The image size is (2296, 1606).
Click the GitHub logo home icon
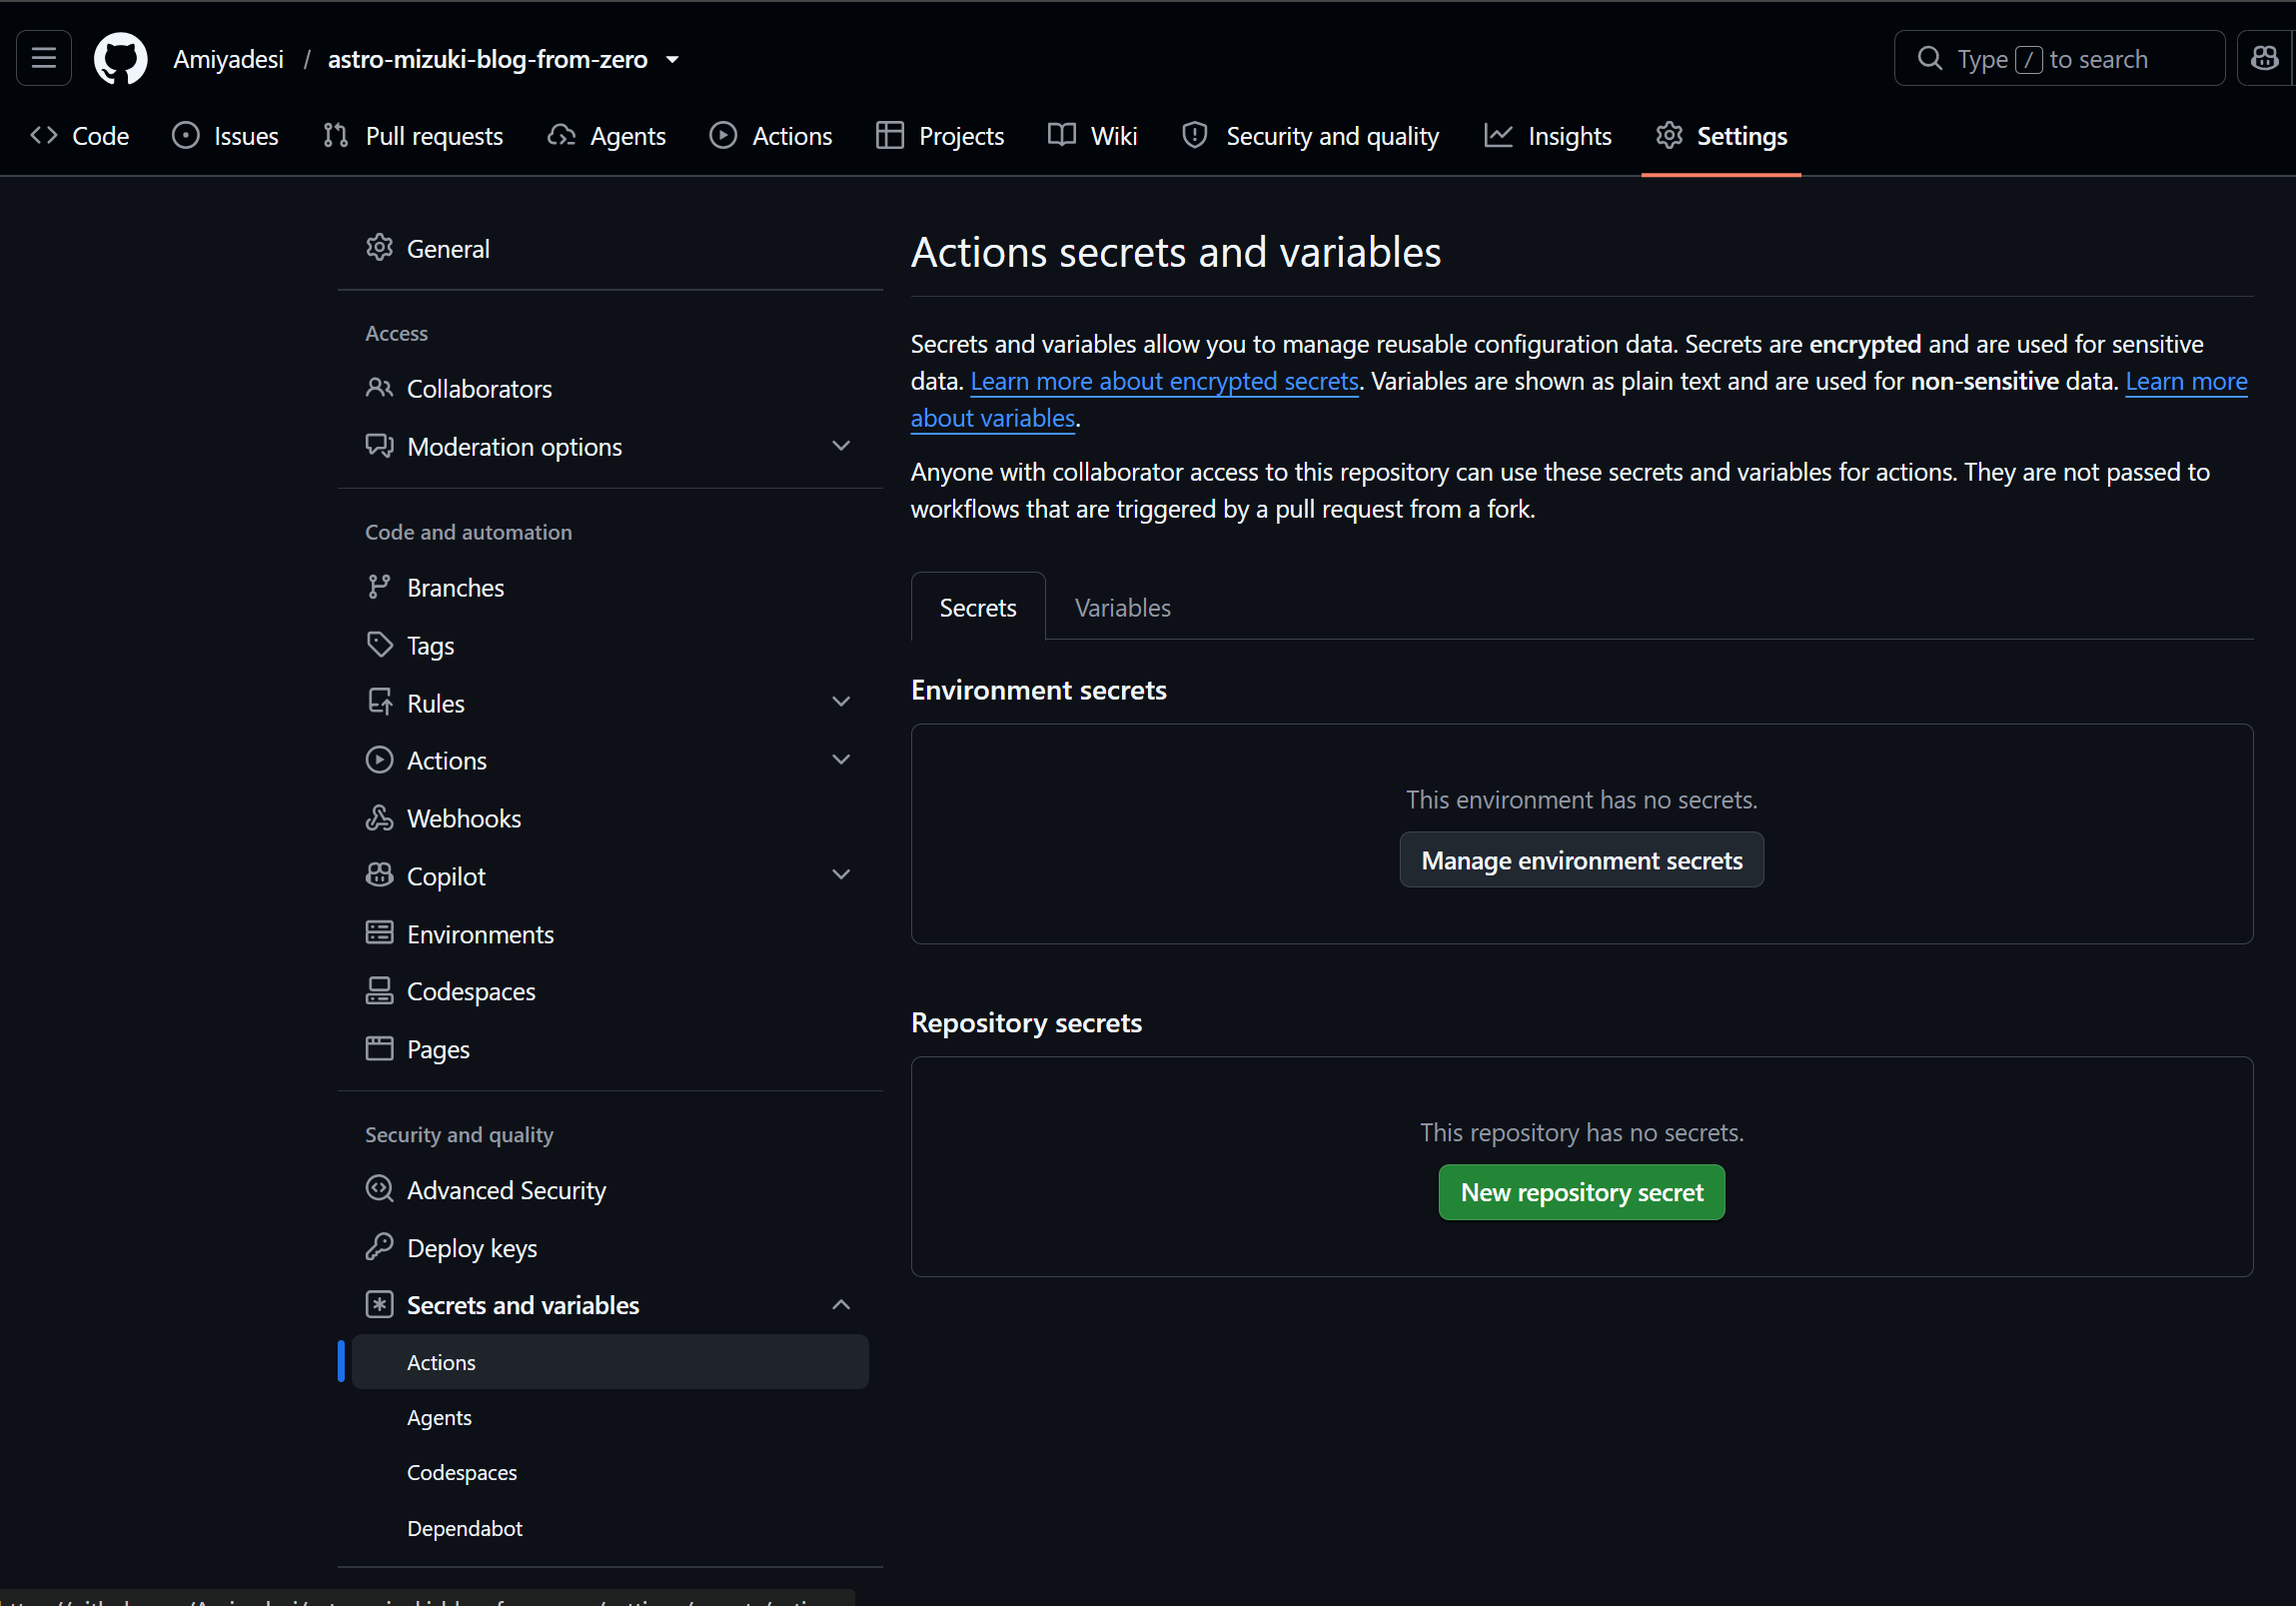(x=120, y=59)
